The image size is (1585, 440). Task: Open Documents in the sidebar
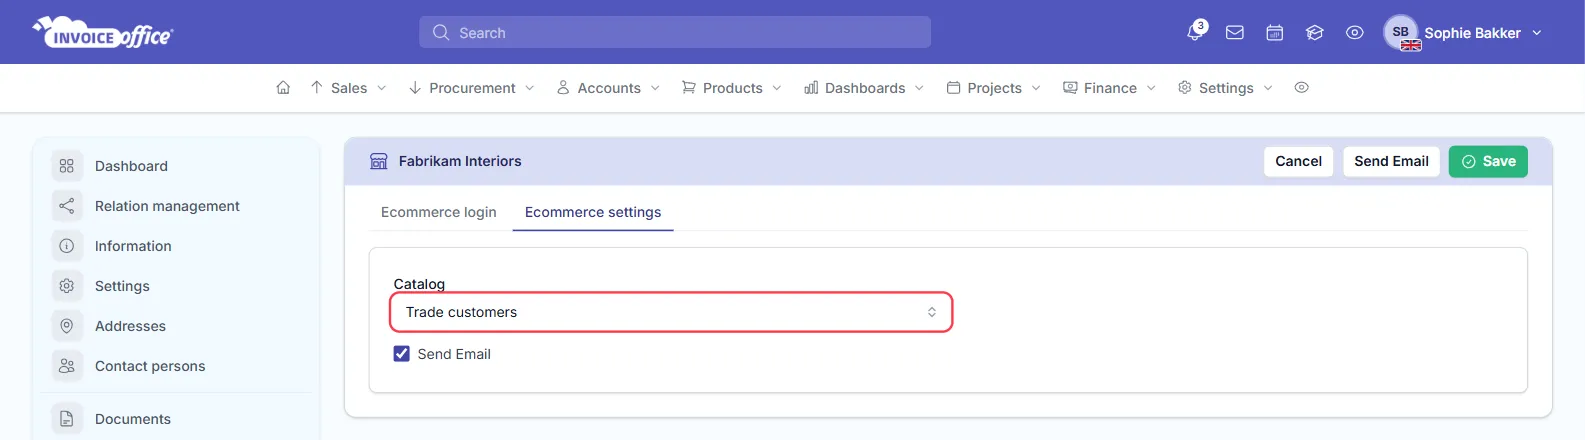pos(133,419)
